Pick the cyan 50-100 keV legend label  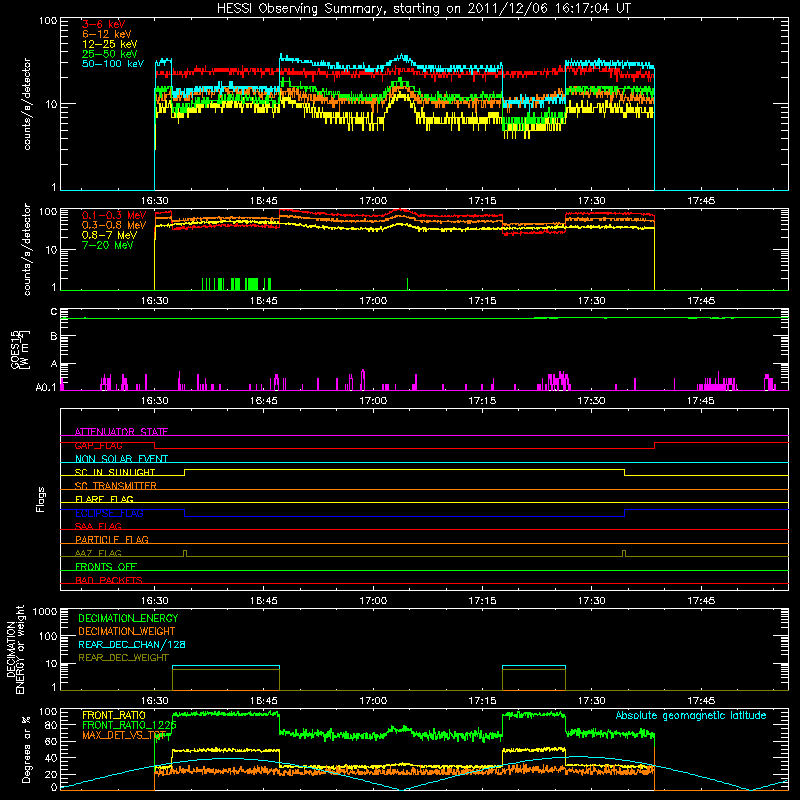(113, 64)
